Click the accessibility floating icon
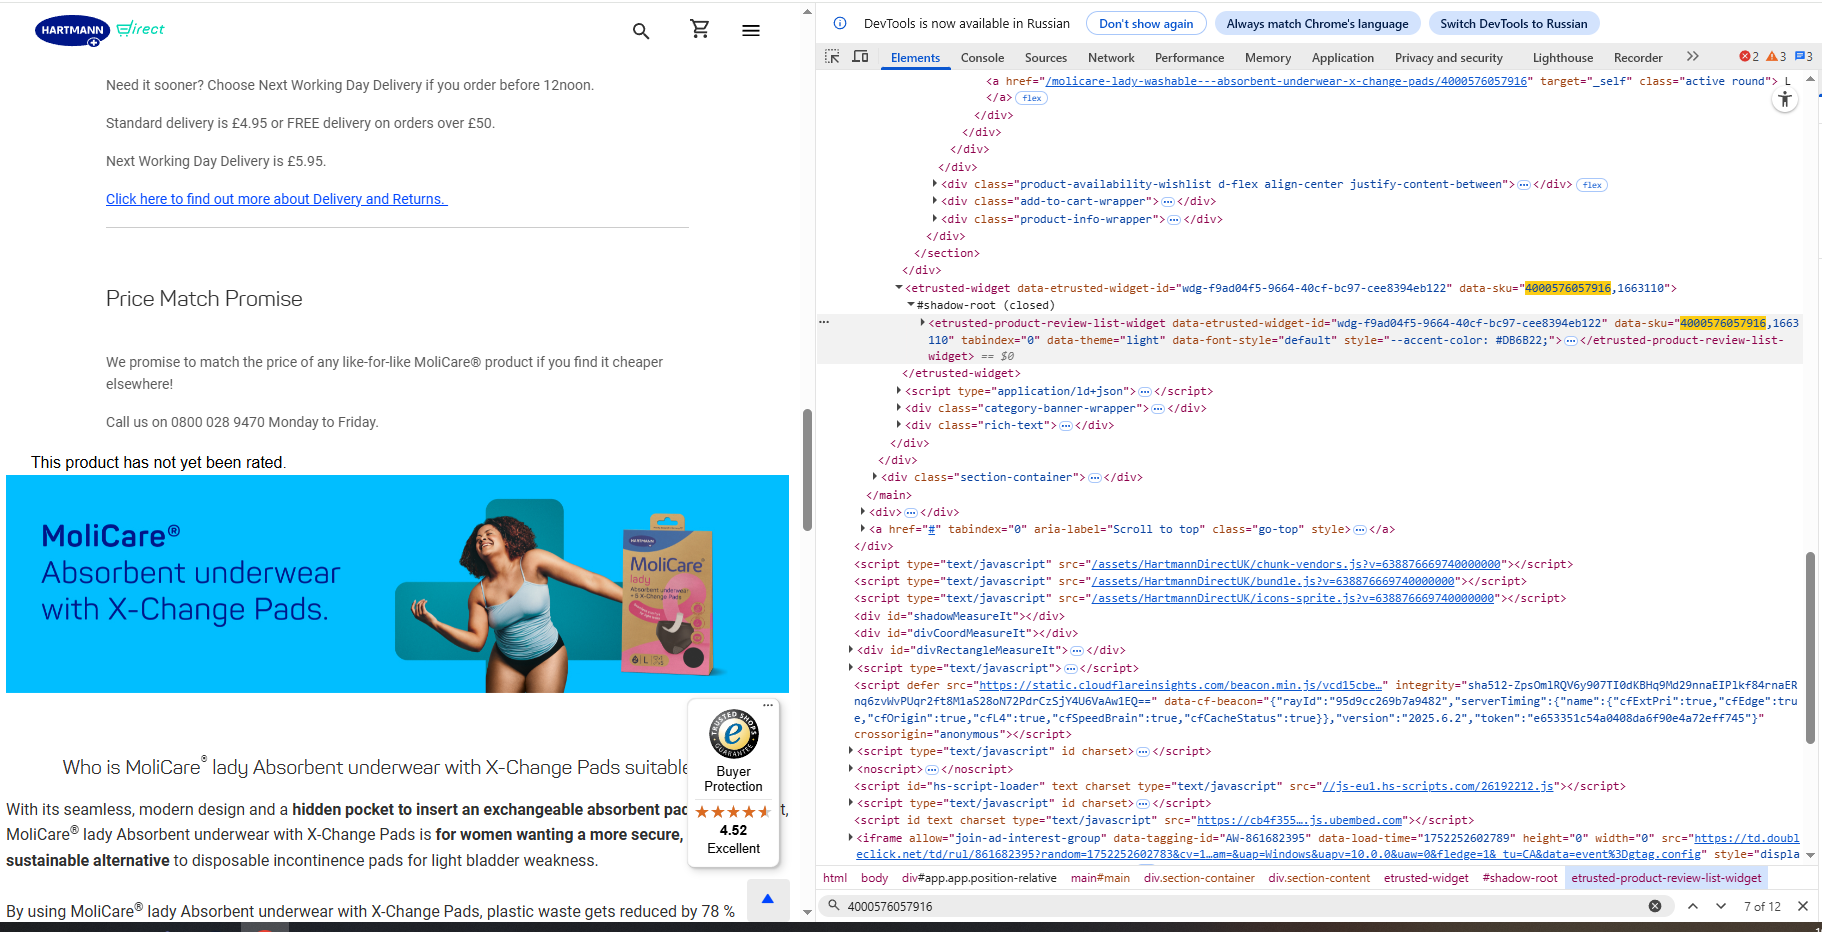1822x932 pixels. pos(1785,99)
